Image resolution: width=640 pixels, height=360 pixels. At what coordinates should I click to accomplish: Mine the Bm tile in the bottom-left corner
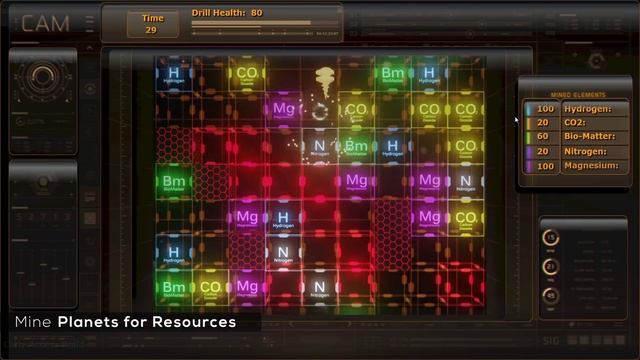tap(174, 288)
